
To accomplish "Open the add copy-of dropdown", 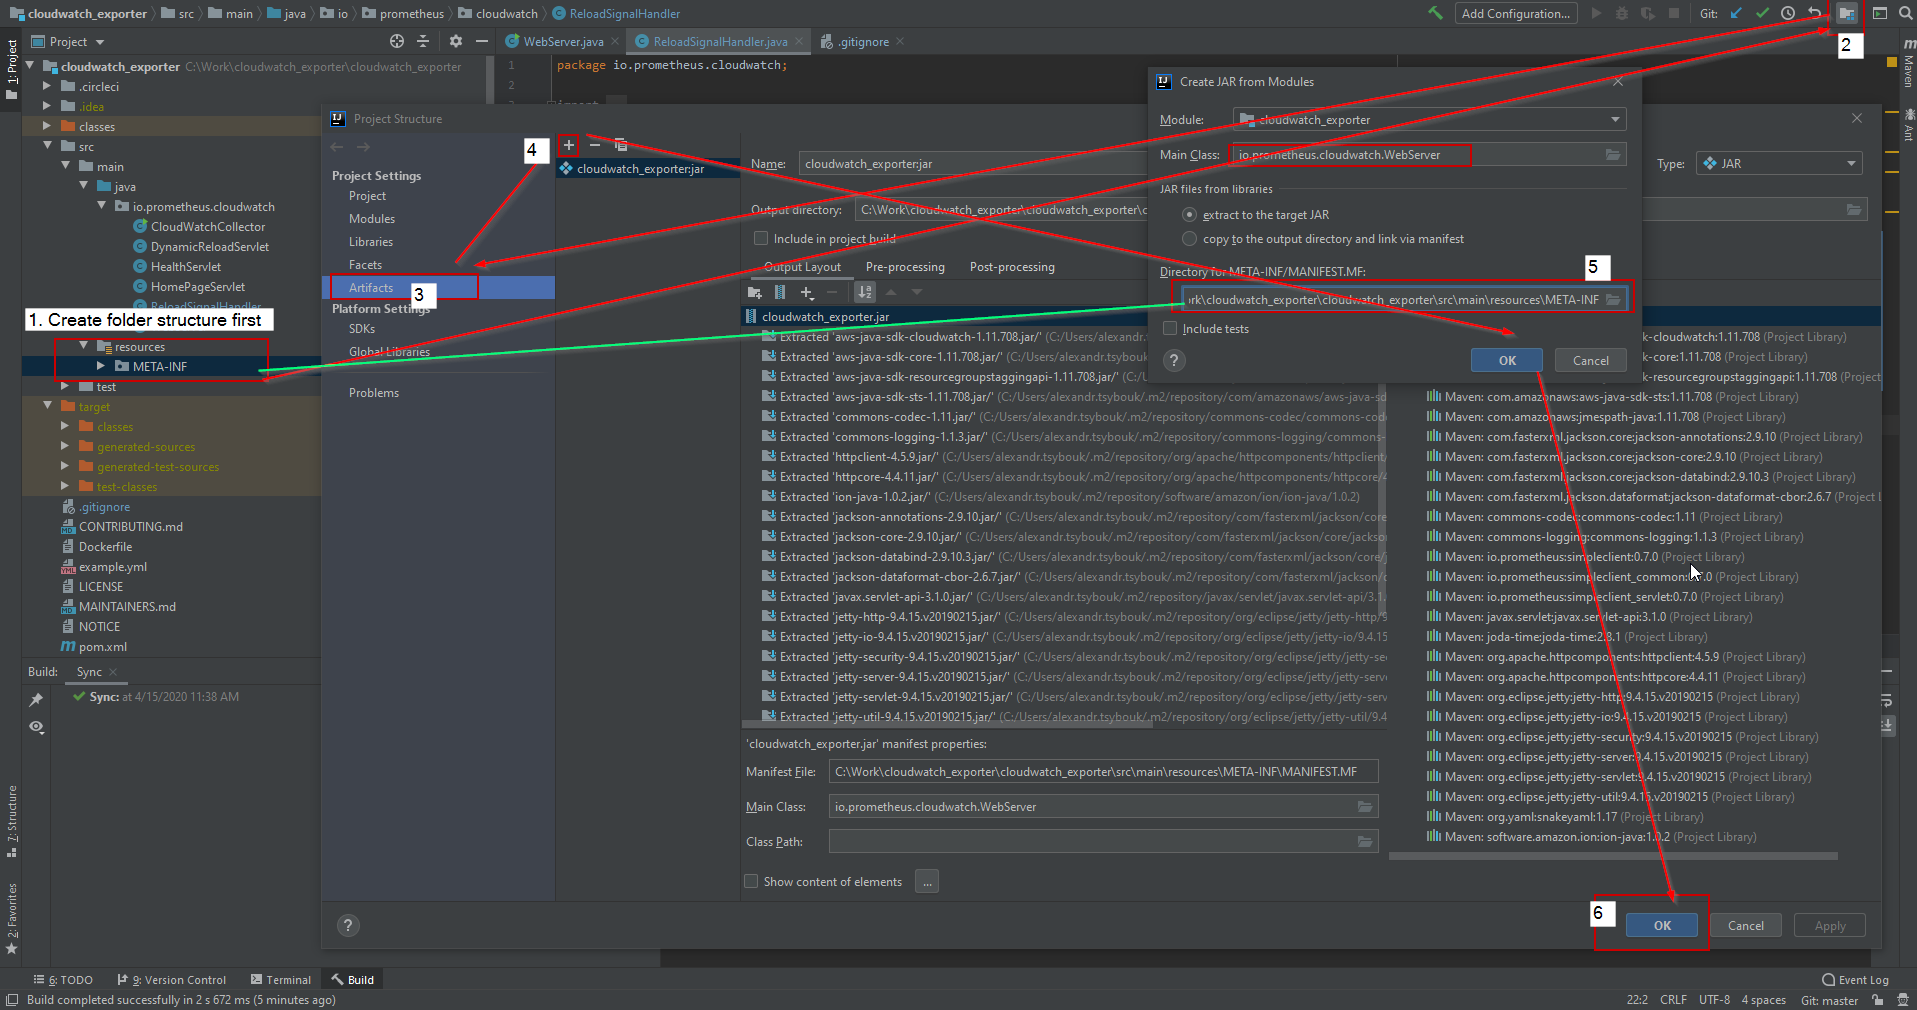I will coord(807,292).
